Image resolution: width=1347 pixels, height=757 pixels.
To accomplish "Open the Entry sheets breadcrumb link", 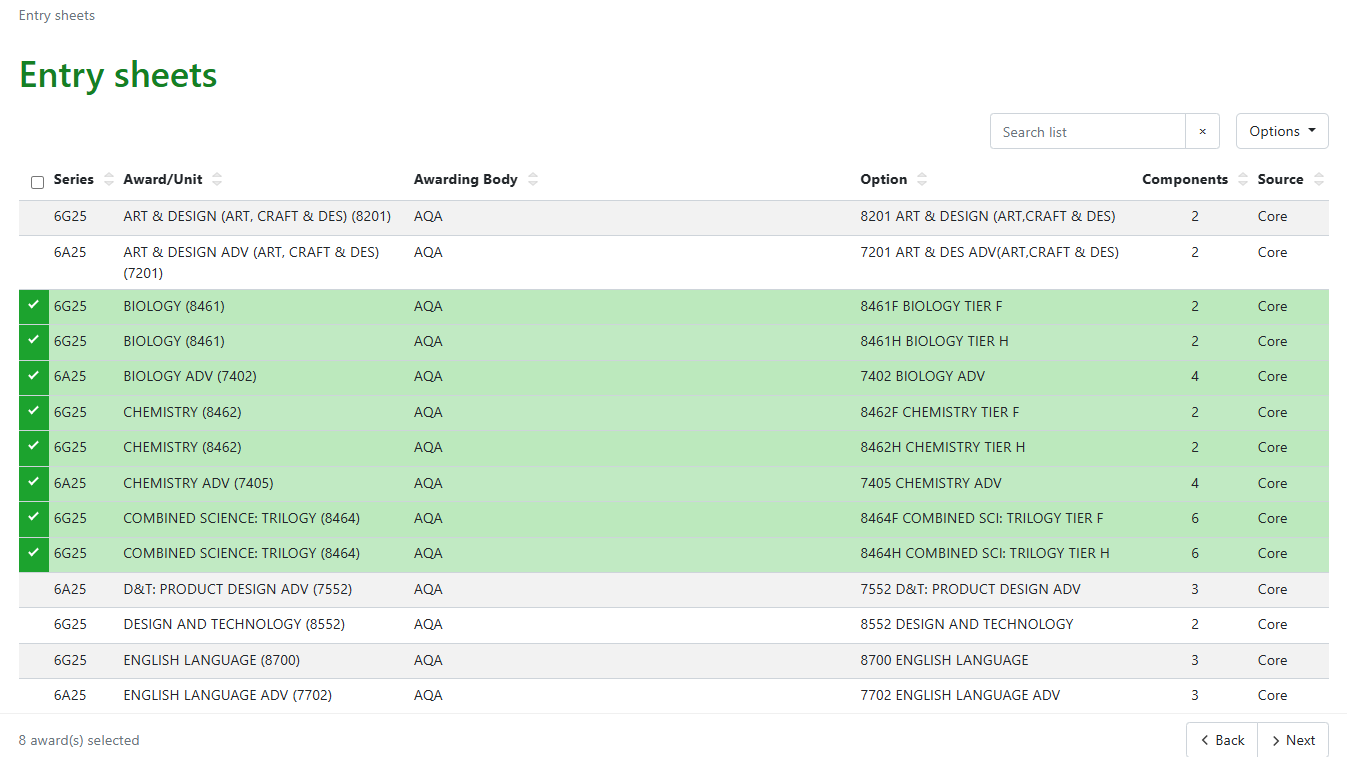I will coord(57,15).
